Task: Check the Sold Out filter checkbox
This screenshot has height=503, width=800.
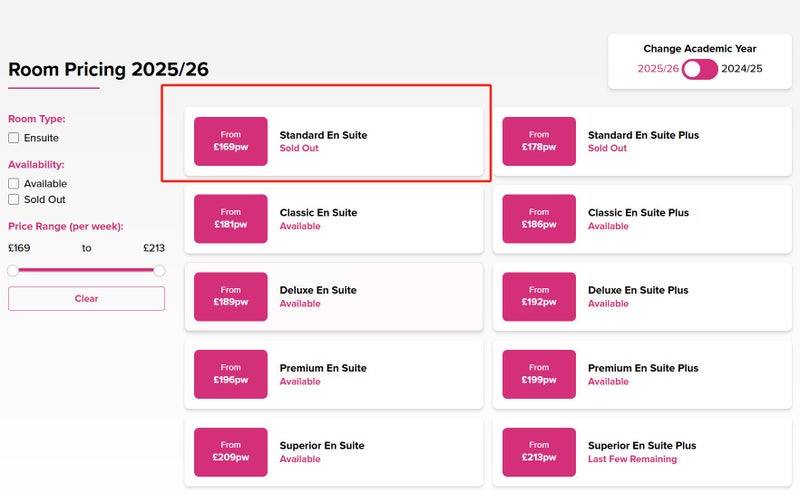Action: coord(14,200)
